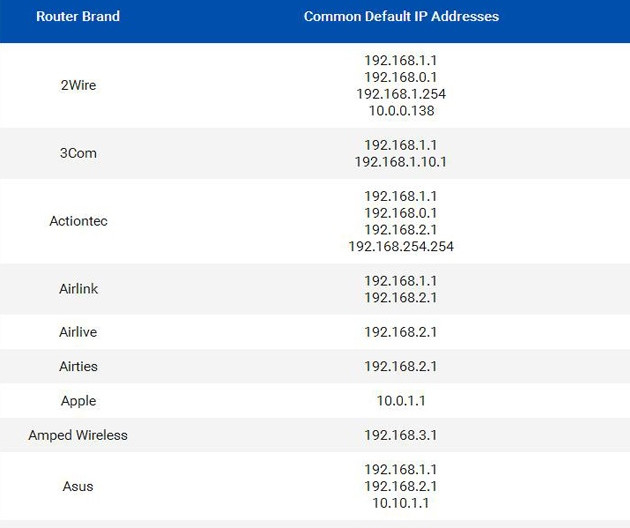Select the Airlive brand name

[x=78, y=332]
